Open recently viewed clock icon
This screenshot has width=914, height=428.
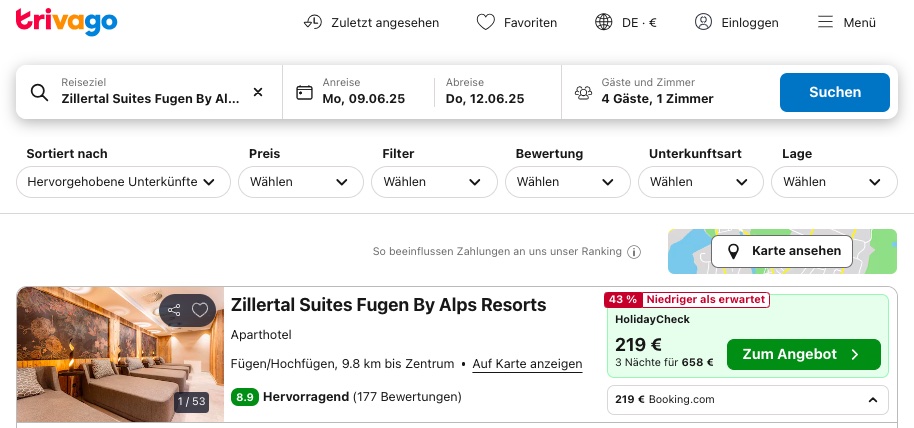point(313,22)
